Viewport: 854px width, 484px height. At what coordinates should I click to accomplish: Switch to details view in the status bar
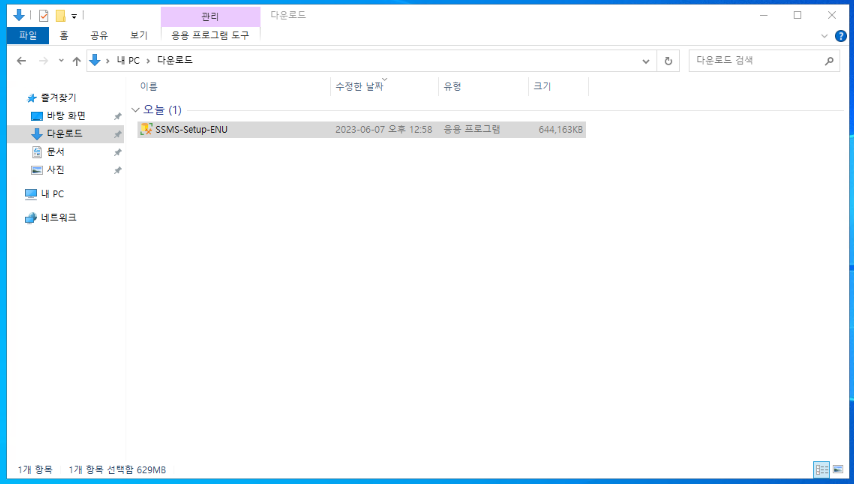pyautogui.click(x=821, y=469)
